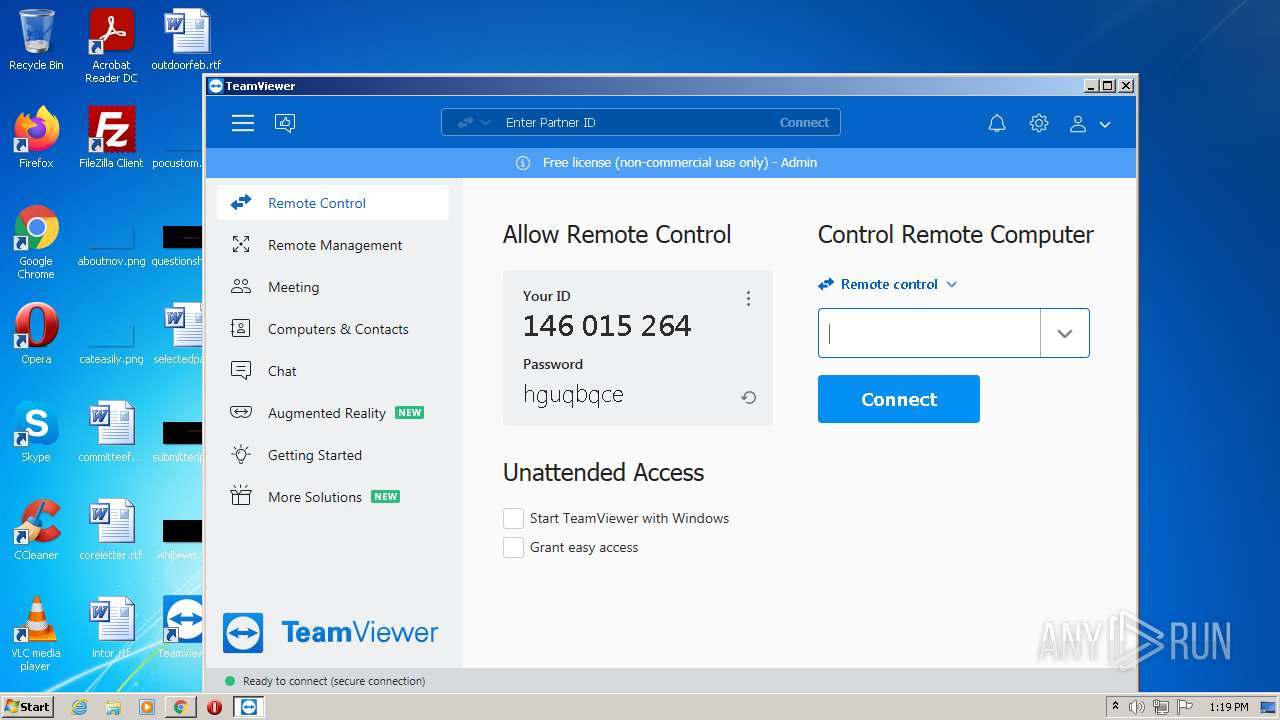Open the TeamViewer hamburger menu
Image resolution: width=1280 pixels, height=720 pixels.
click(x=243, y=123)
